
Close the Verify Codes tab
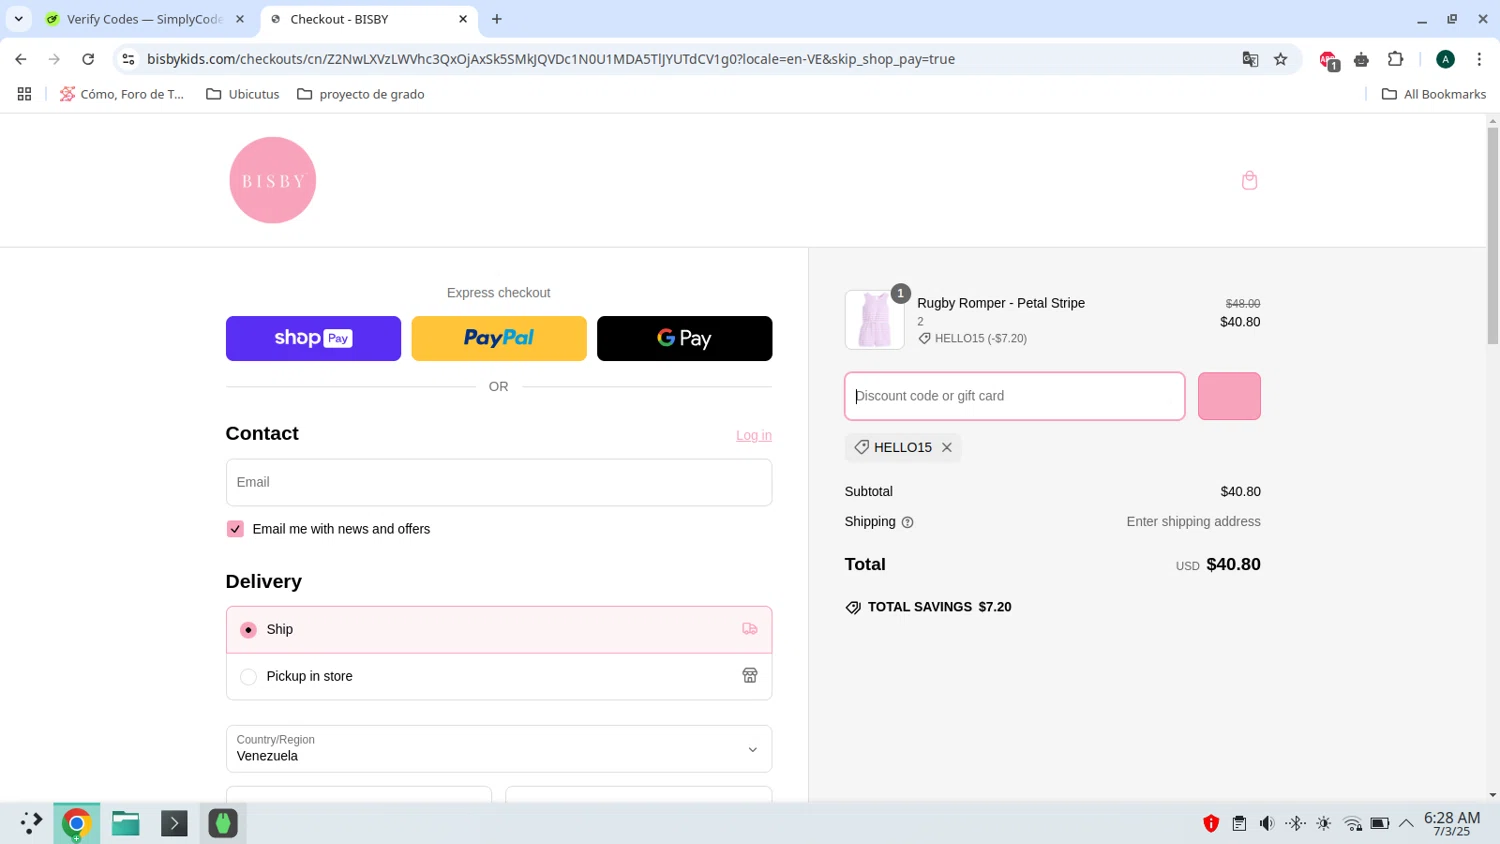click(x=240, y=19)
